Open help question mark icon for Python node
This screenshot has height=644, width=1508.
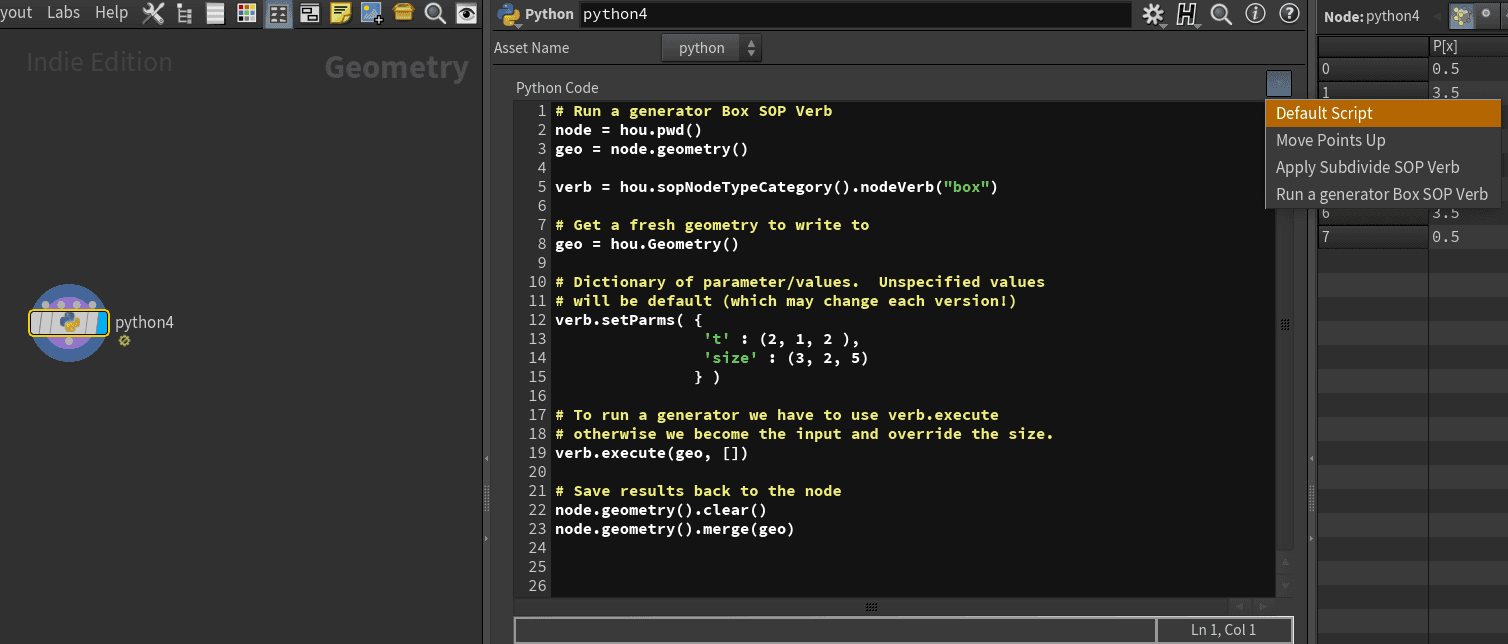pos(1289,14)
